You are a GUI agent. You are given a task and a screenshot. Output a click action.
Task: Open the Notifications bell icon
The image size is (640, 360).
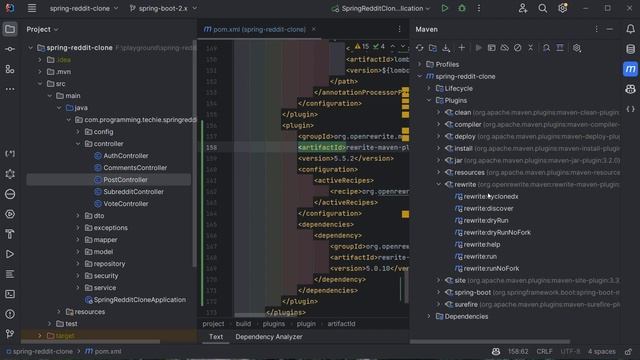[630, 29]
